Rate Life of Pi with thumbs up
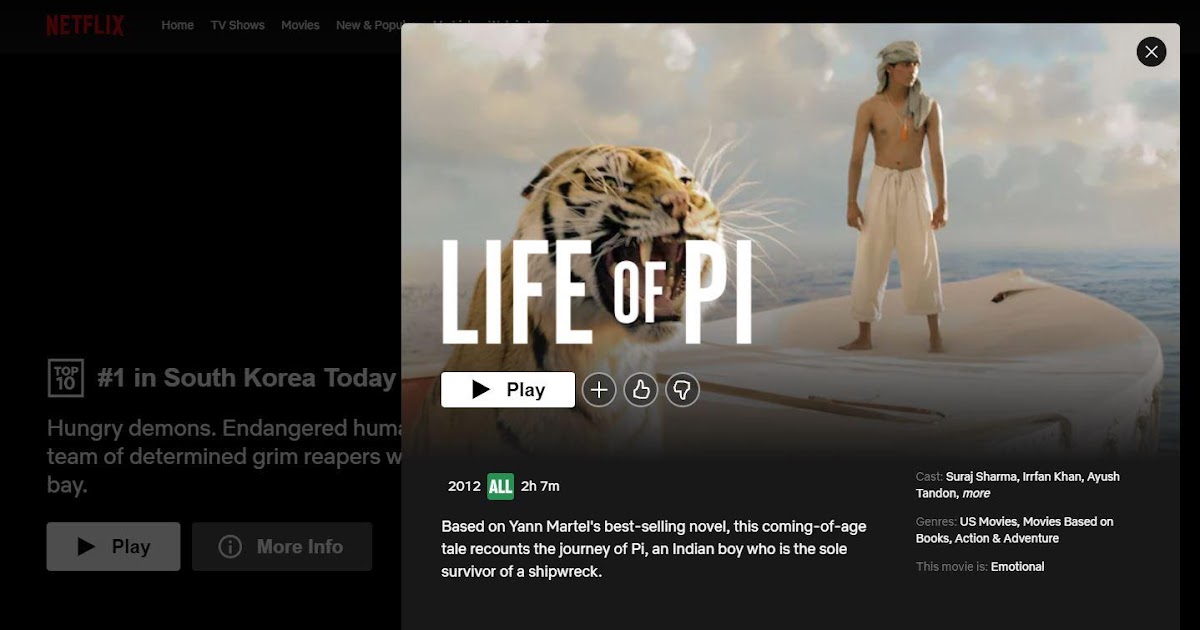The image size is (1200, 630). tap(641, 390)
